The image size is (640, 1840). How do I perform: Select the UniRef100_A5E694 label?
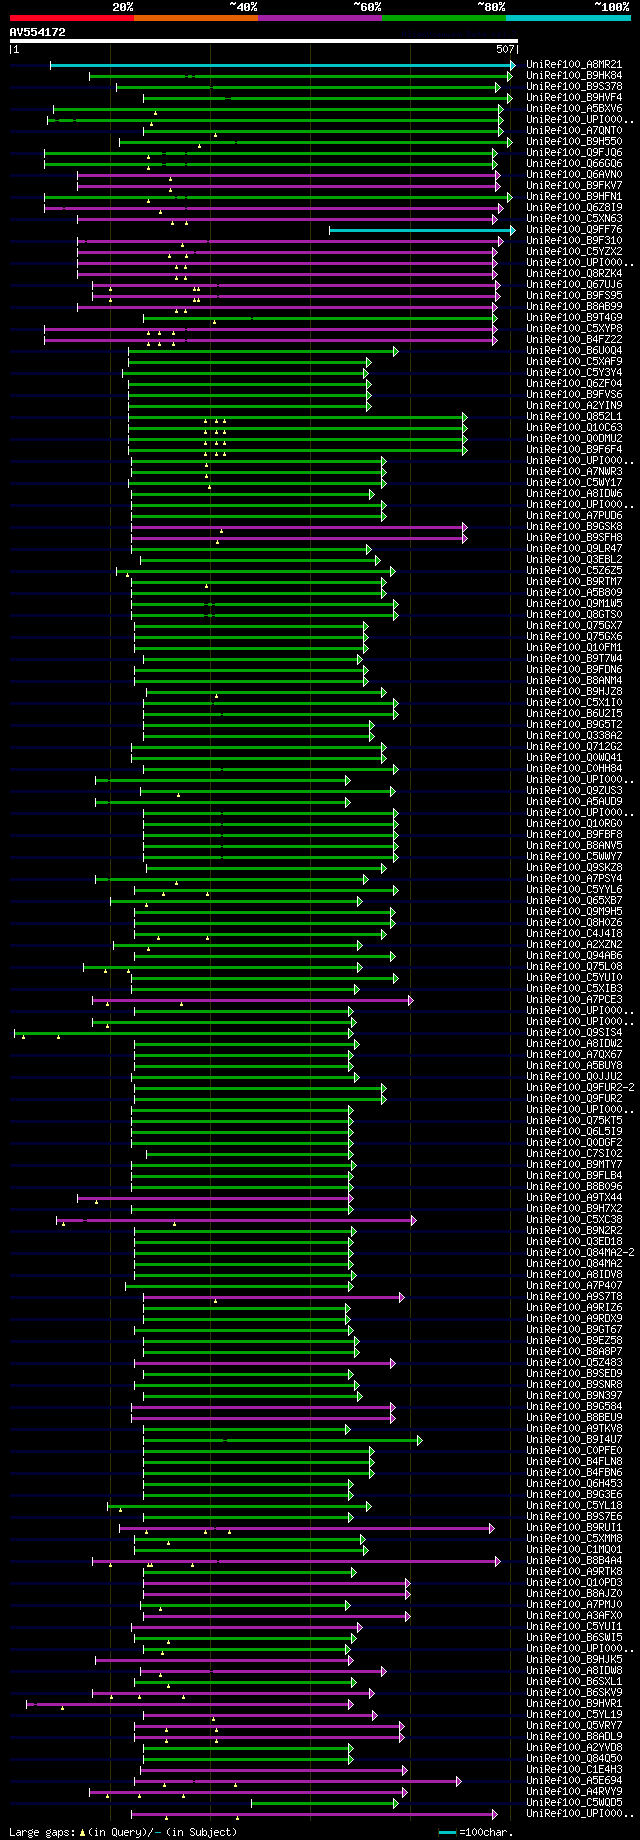574,1781
